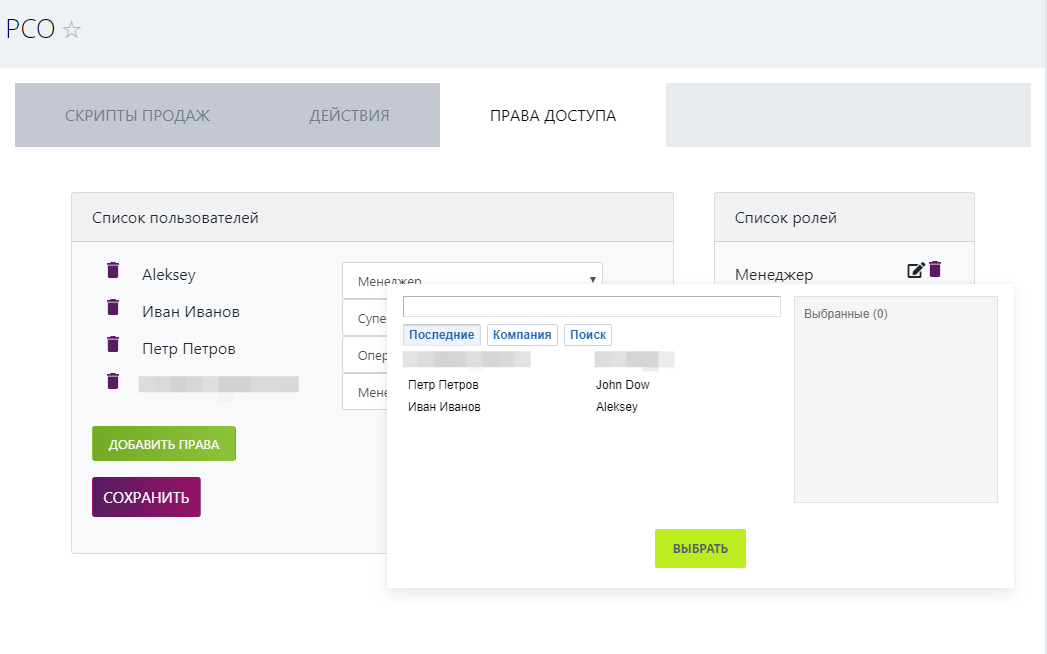This screenshot has height=654, width=1047.
Task: Open Петр Петров's role dropdown
Action: (x=365, y=355)
